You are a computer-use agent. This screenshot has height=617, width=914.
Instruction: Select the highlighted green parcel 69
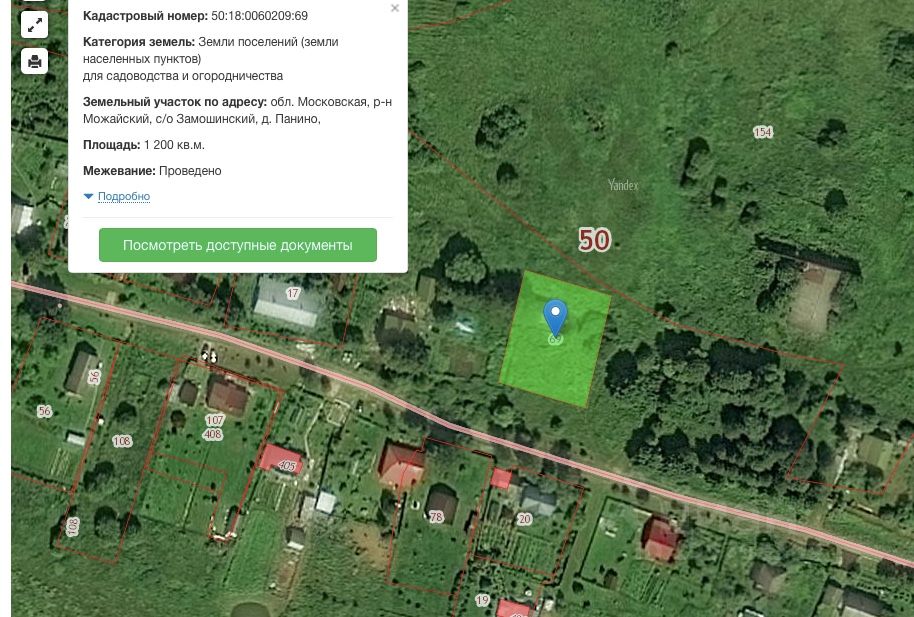coord(555,339)
